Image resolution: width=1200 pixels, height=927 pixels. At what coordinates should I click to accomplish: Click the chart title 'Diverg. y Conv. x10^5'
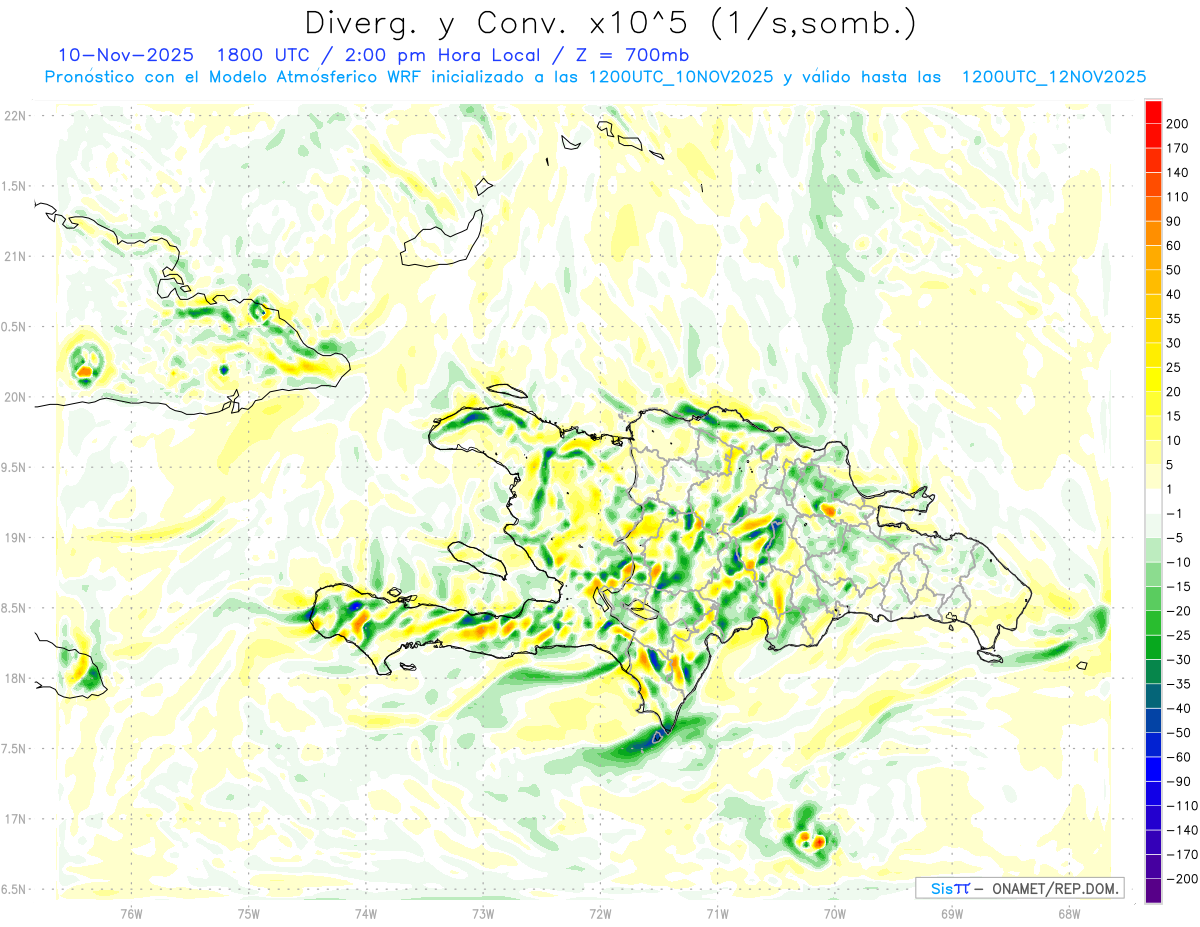(498, 24)
